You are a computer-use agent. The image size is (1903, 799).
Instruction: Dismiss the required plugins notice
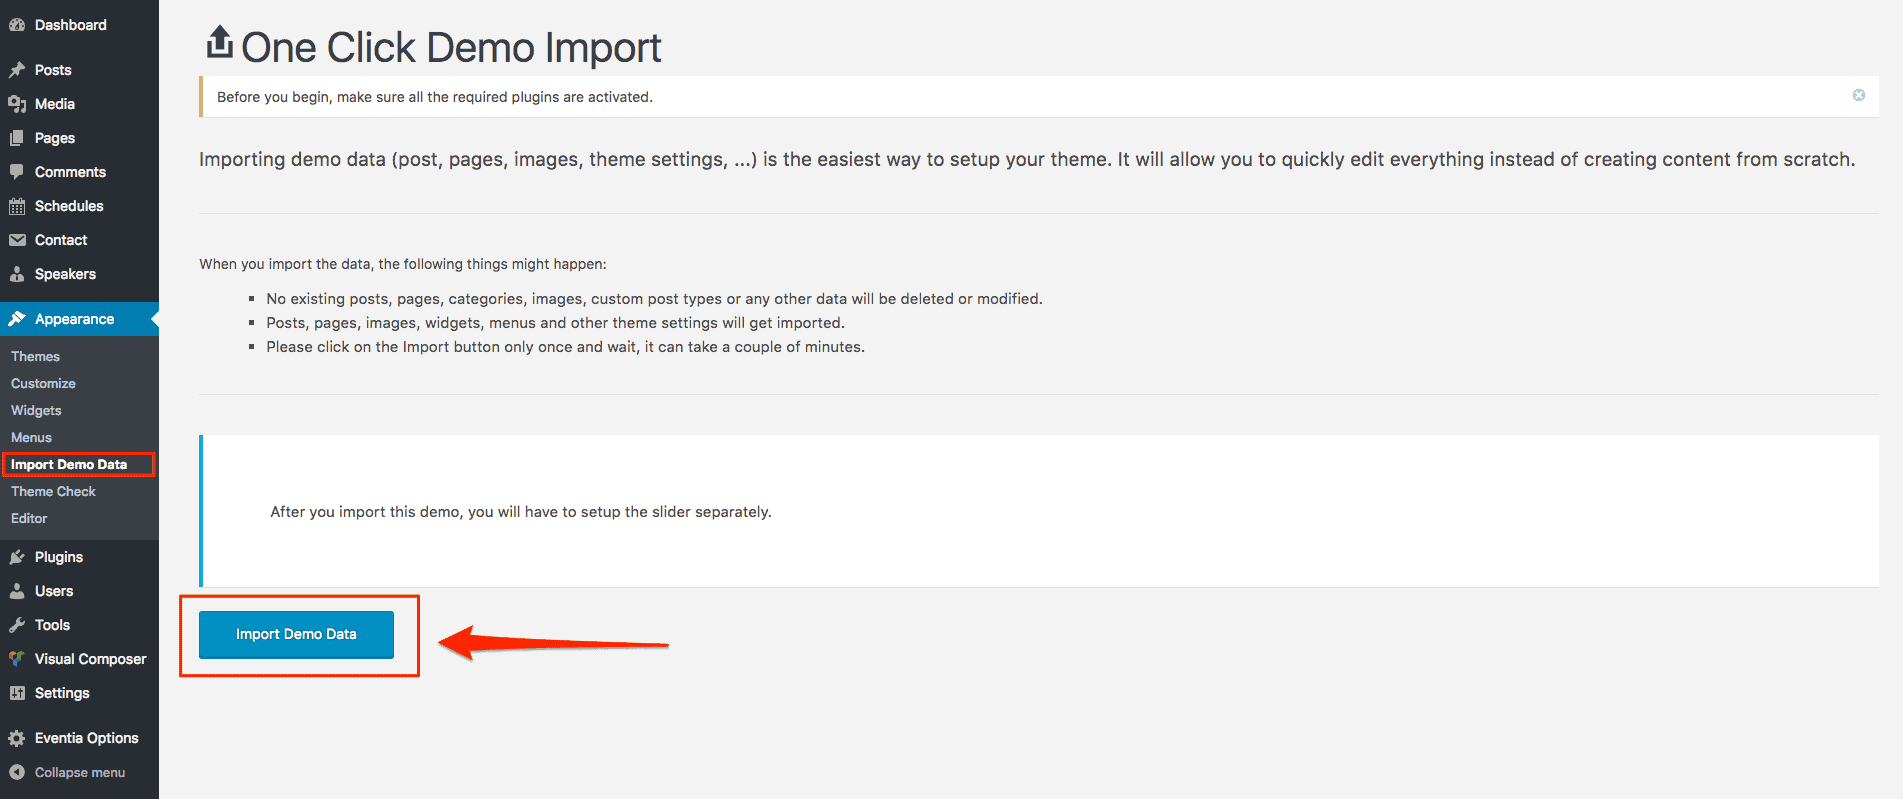click(x=1858, y=96)
